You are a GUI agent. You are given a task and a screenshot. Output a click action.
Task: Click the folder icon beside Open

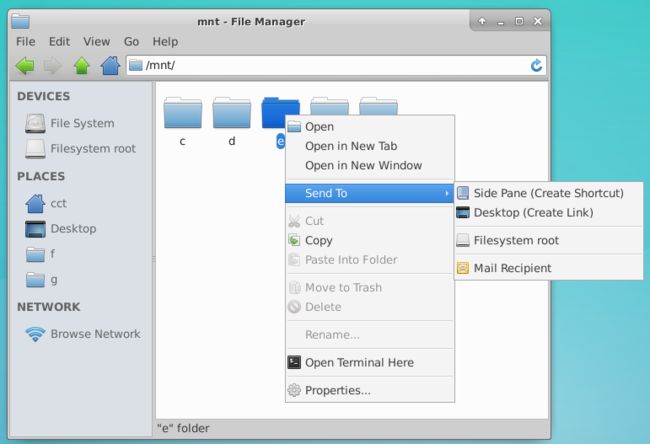coord(294,126)
